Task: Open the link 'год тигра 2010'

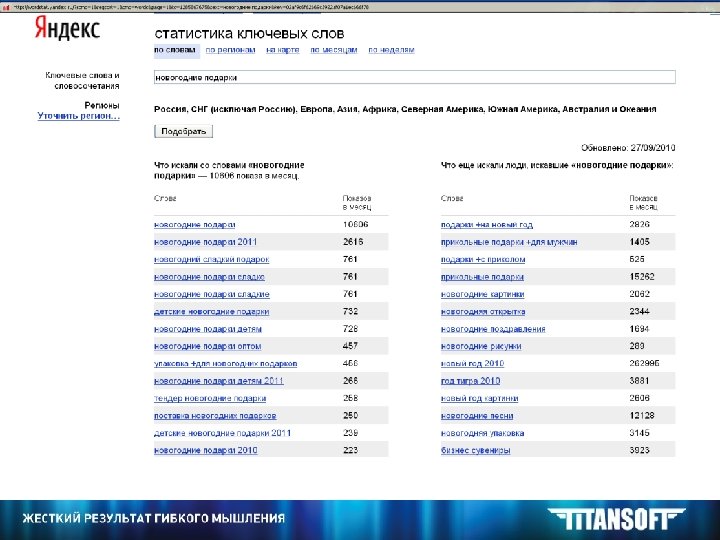Action: pos(471,381)
